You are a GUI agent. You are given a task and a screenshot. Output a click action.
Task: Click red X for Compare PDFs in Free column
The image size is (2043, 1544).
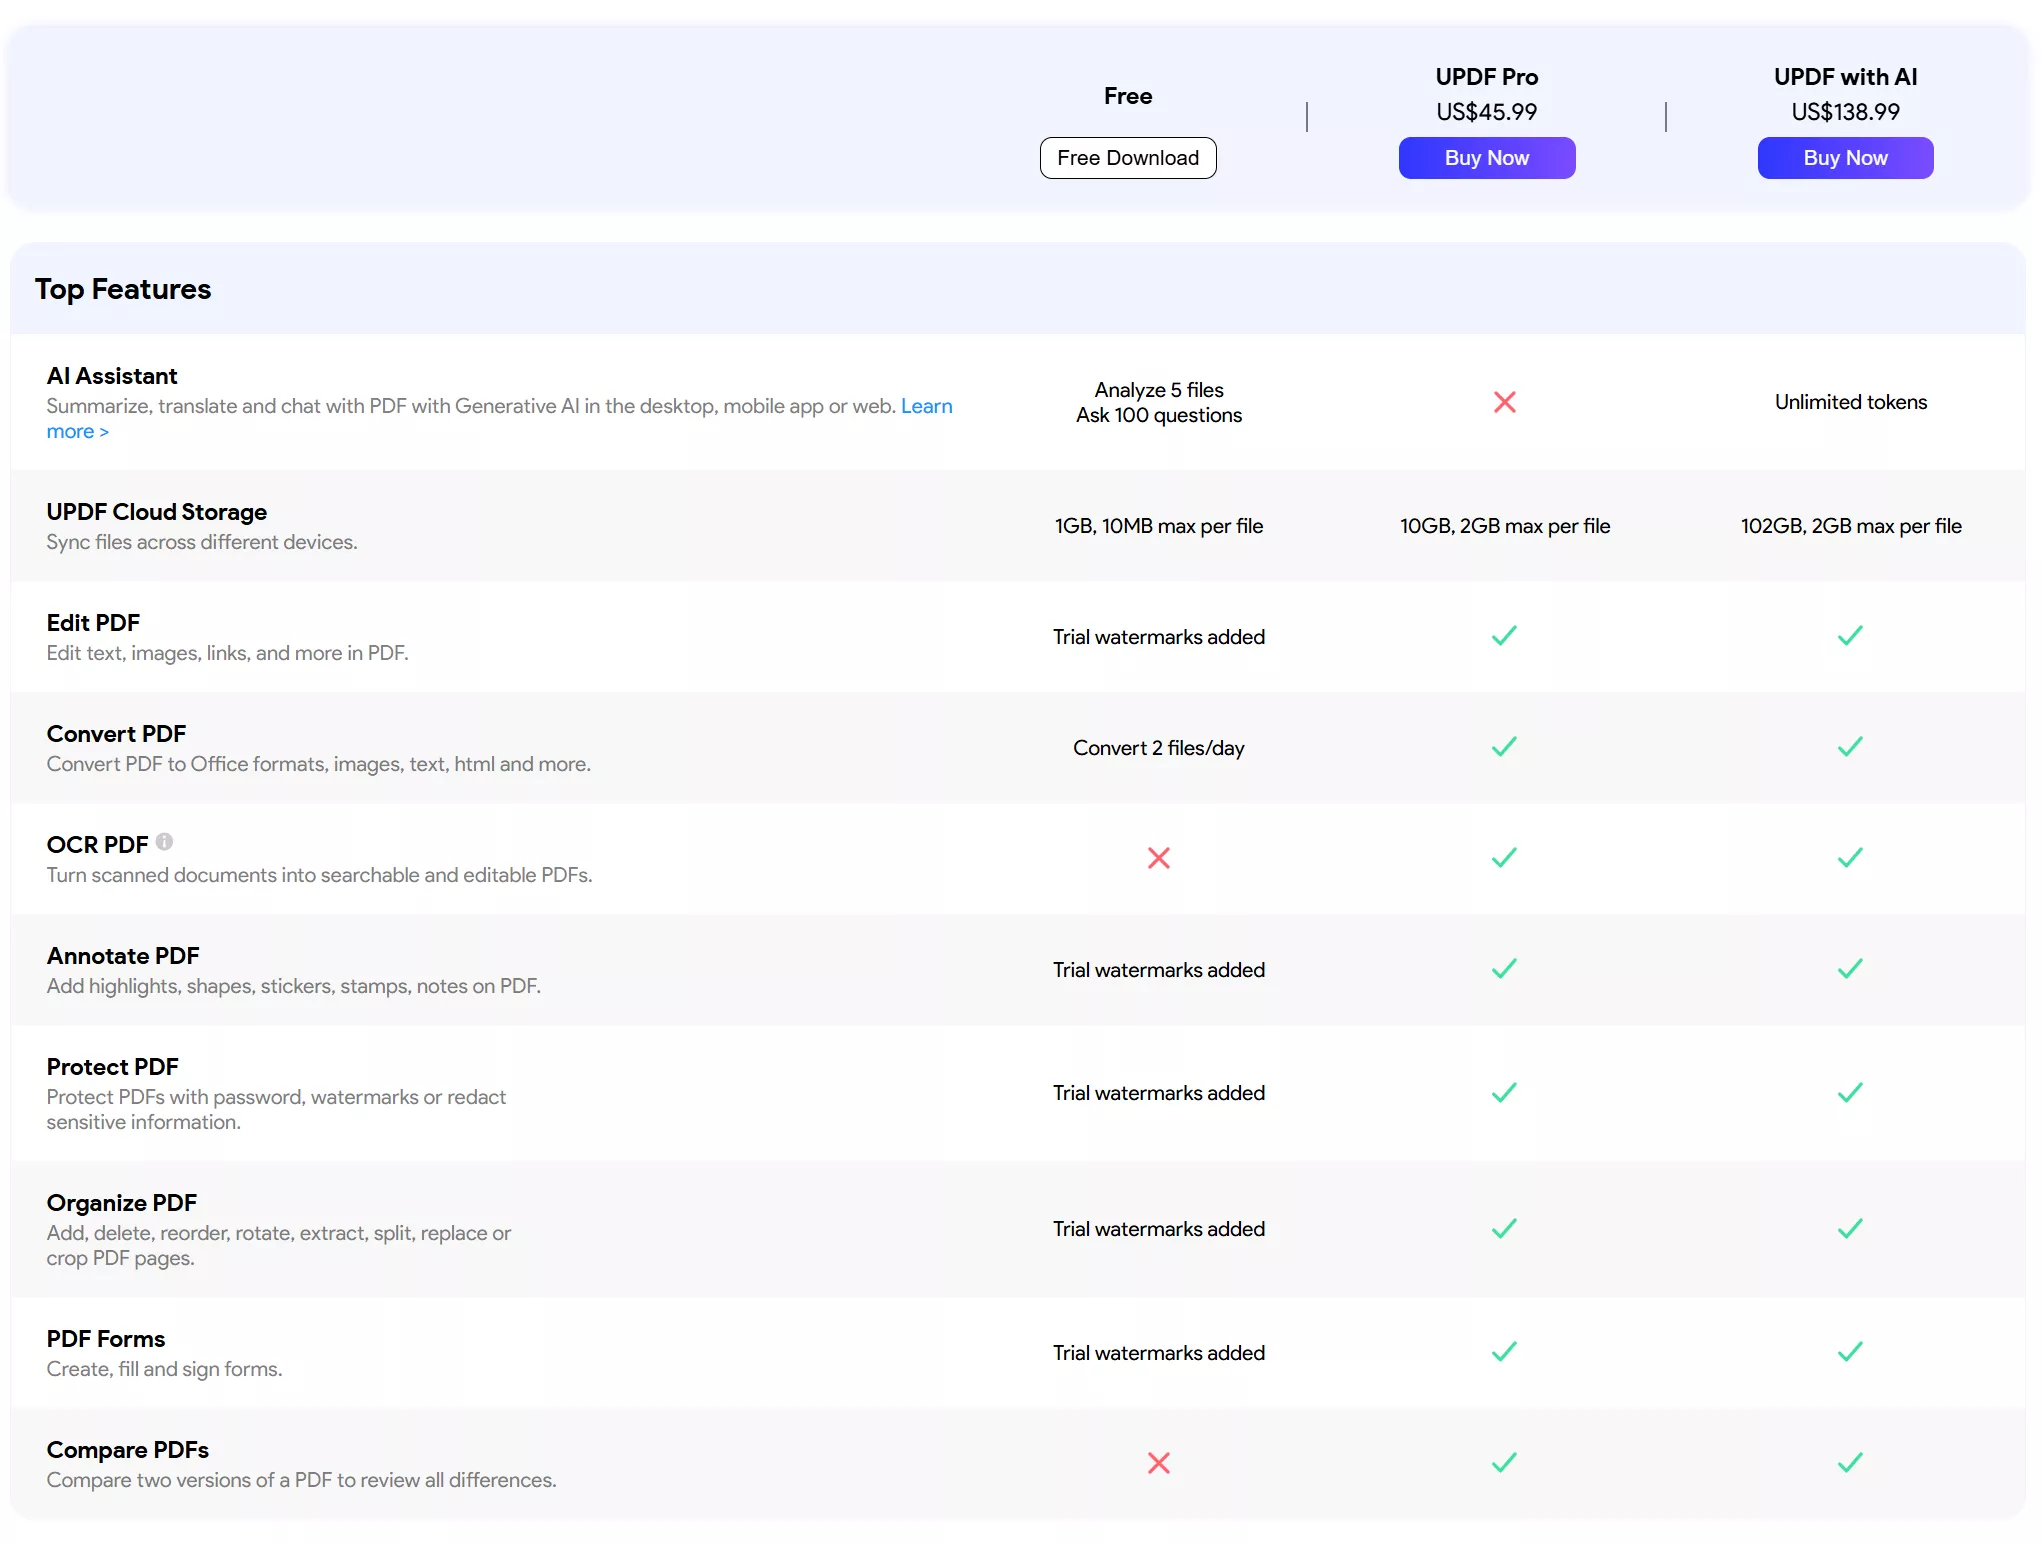coord(1158,1463)
